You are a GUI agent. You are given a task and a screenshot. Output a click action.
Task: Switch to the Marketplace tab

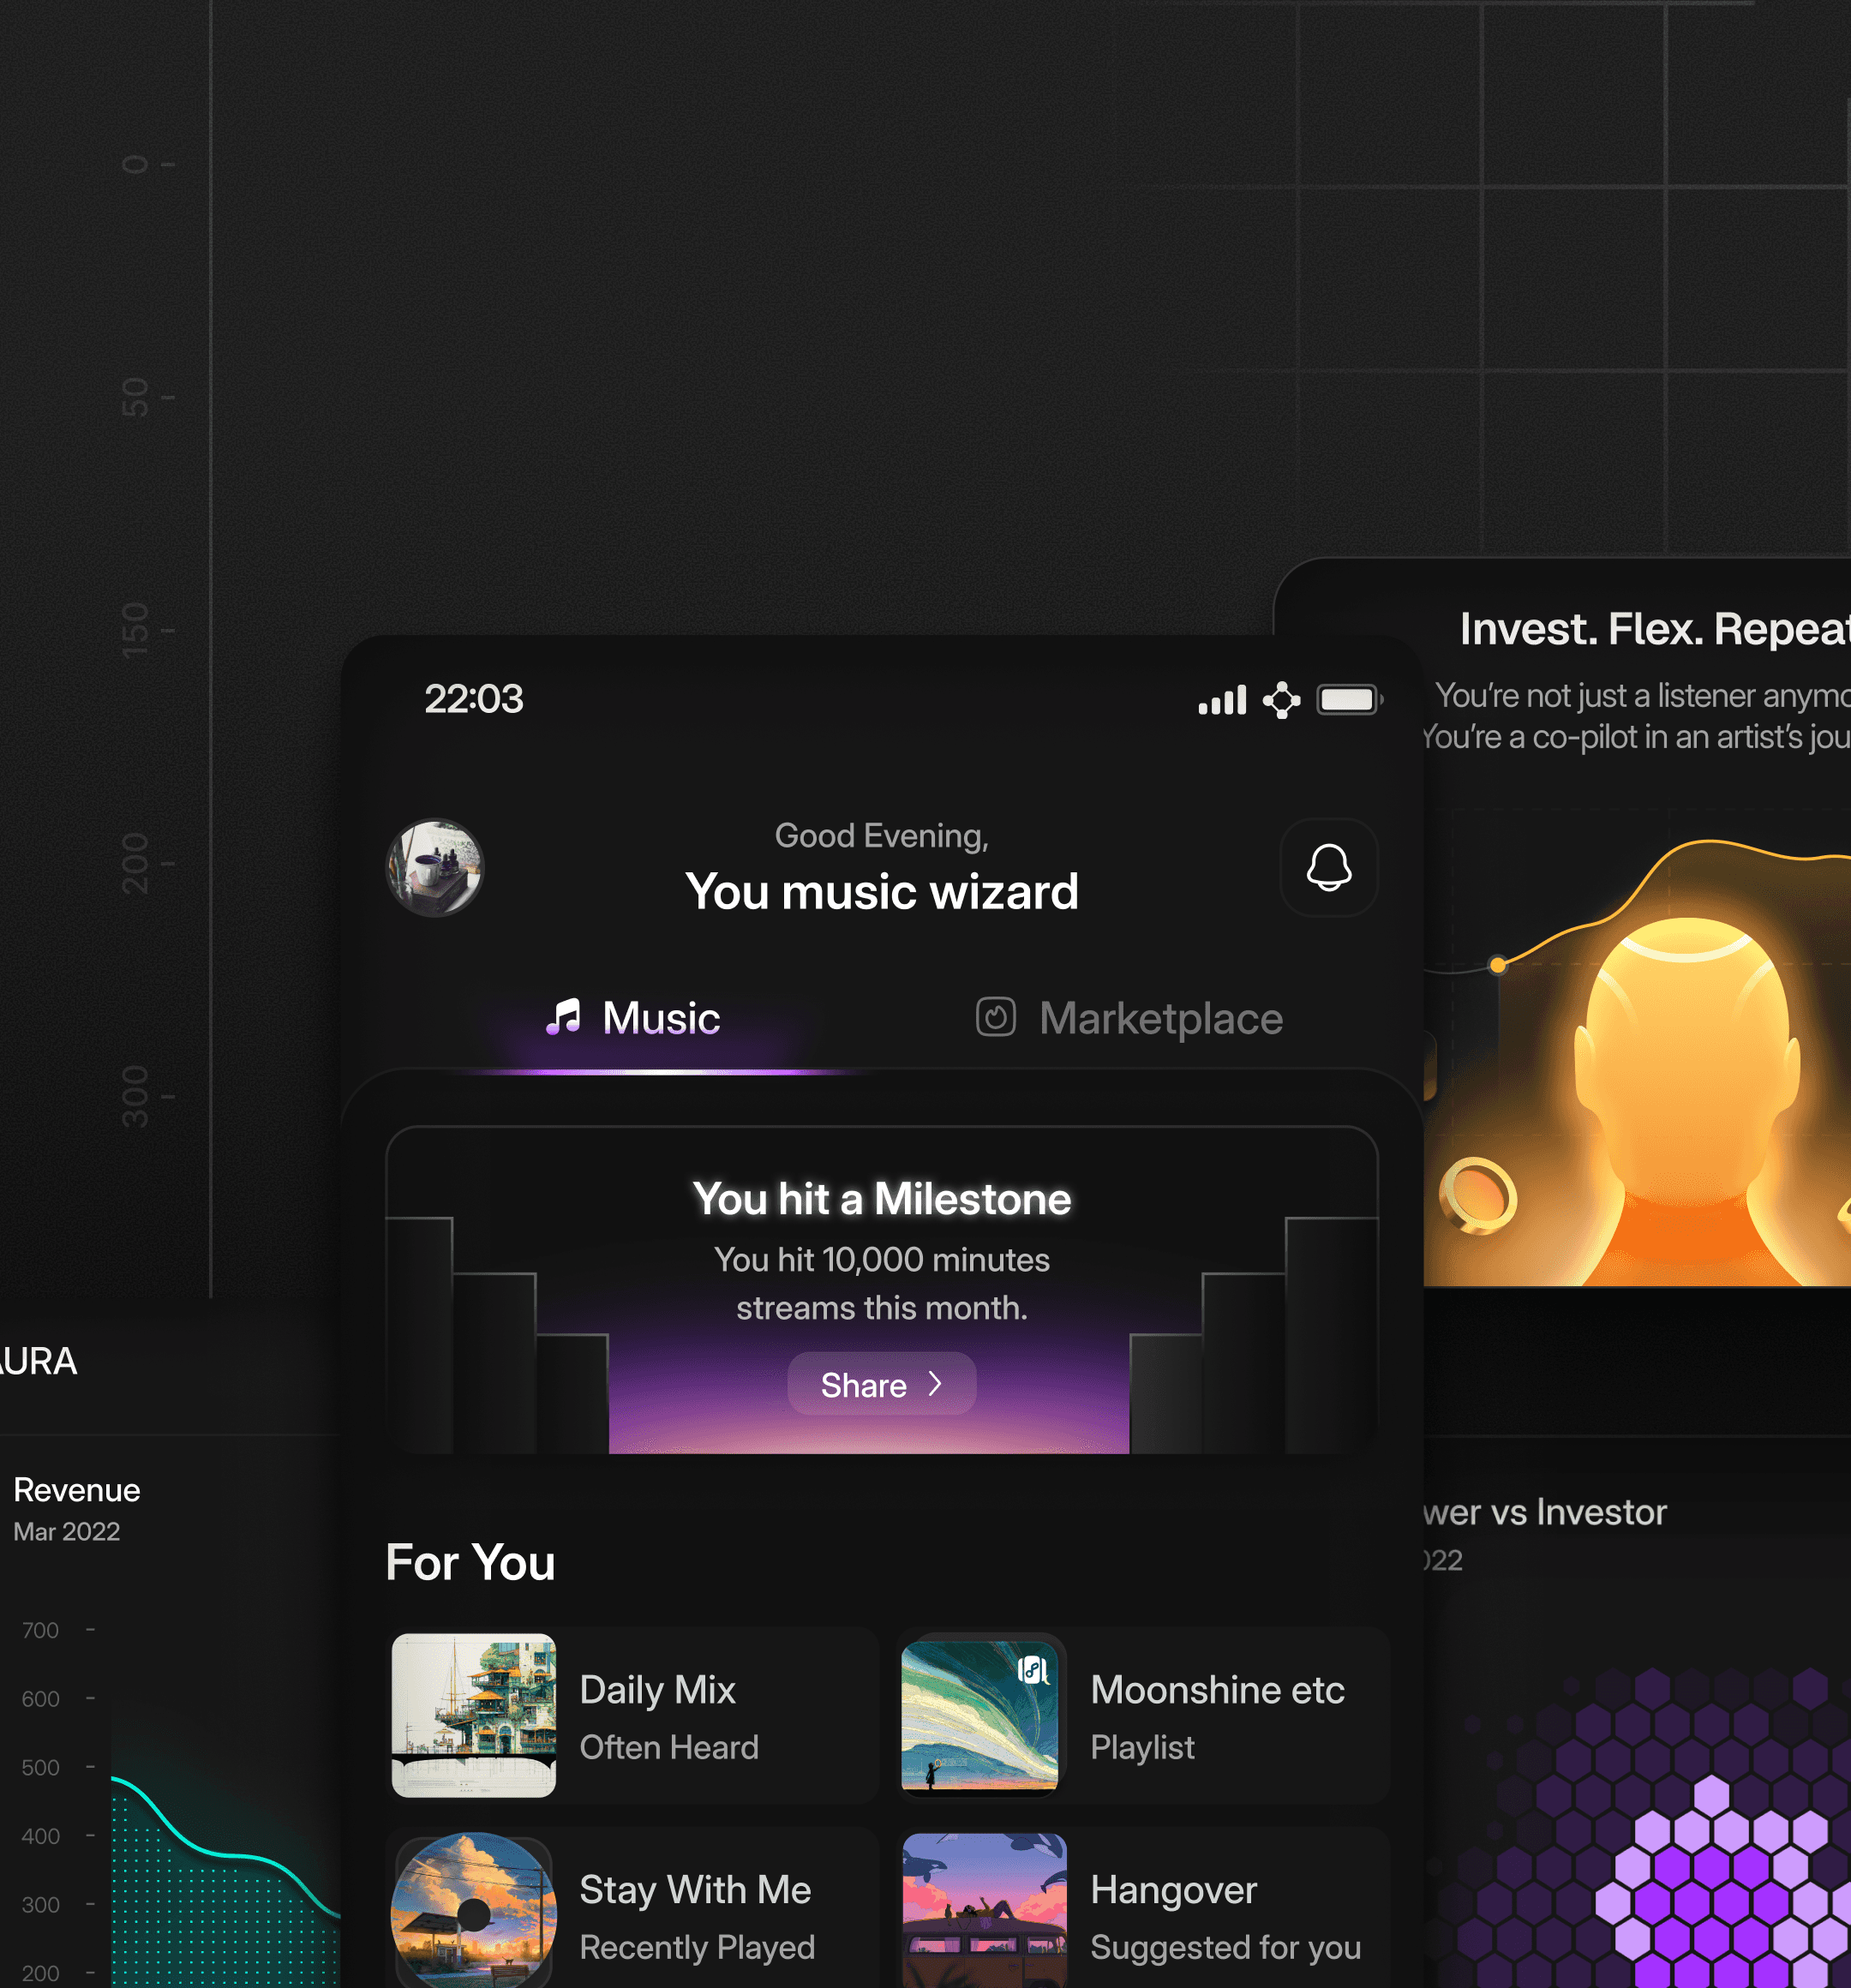point(1160,1018)
